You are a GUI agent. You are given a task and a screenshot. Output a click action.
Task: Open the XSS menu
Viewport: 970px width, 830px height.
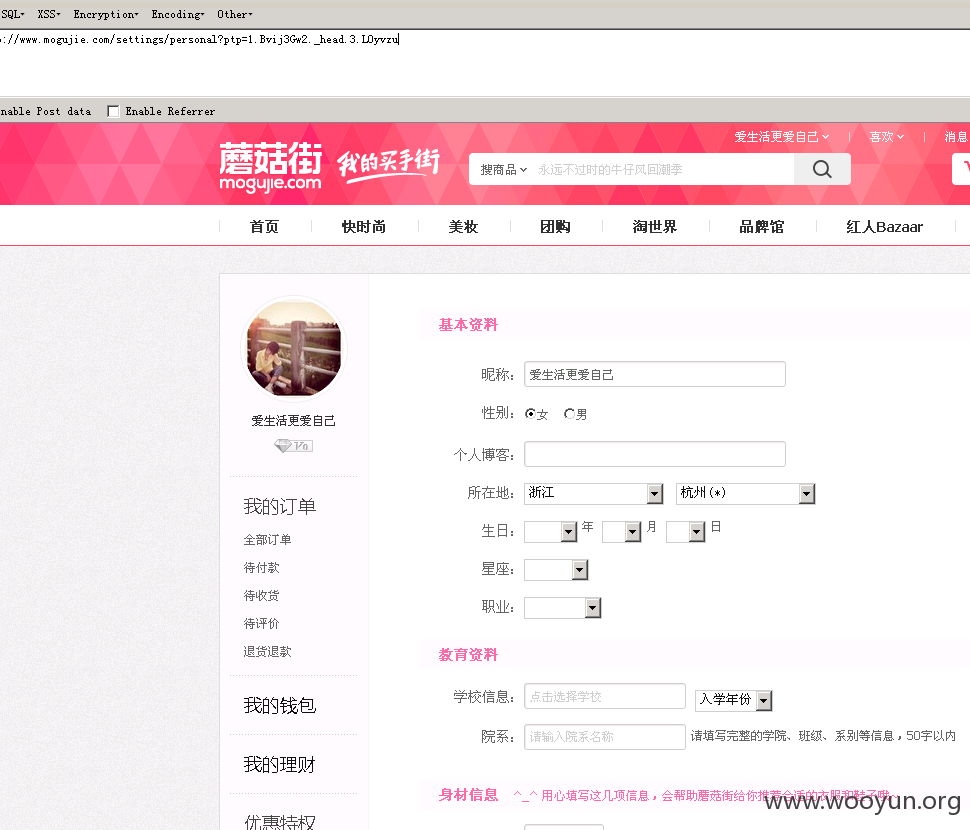click(49, 14)
